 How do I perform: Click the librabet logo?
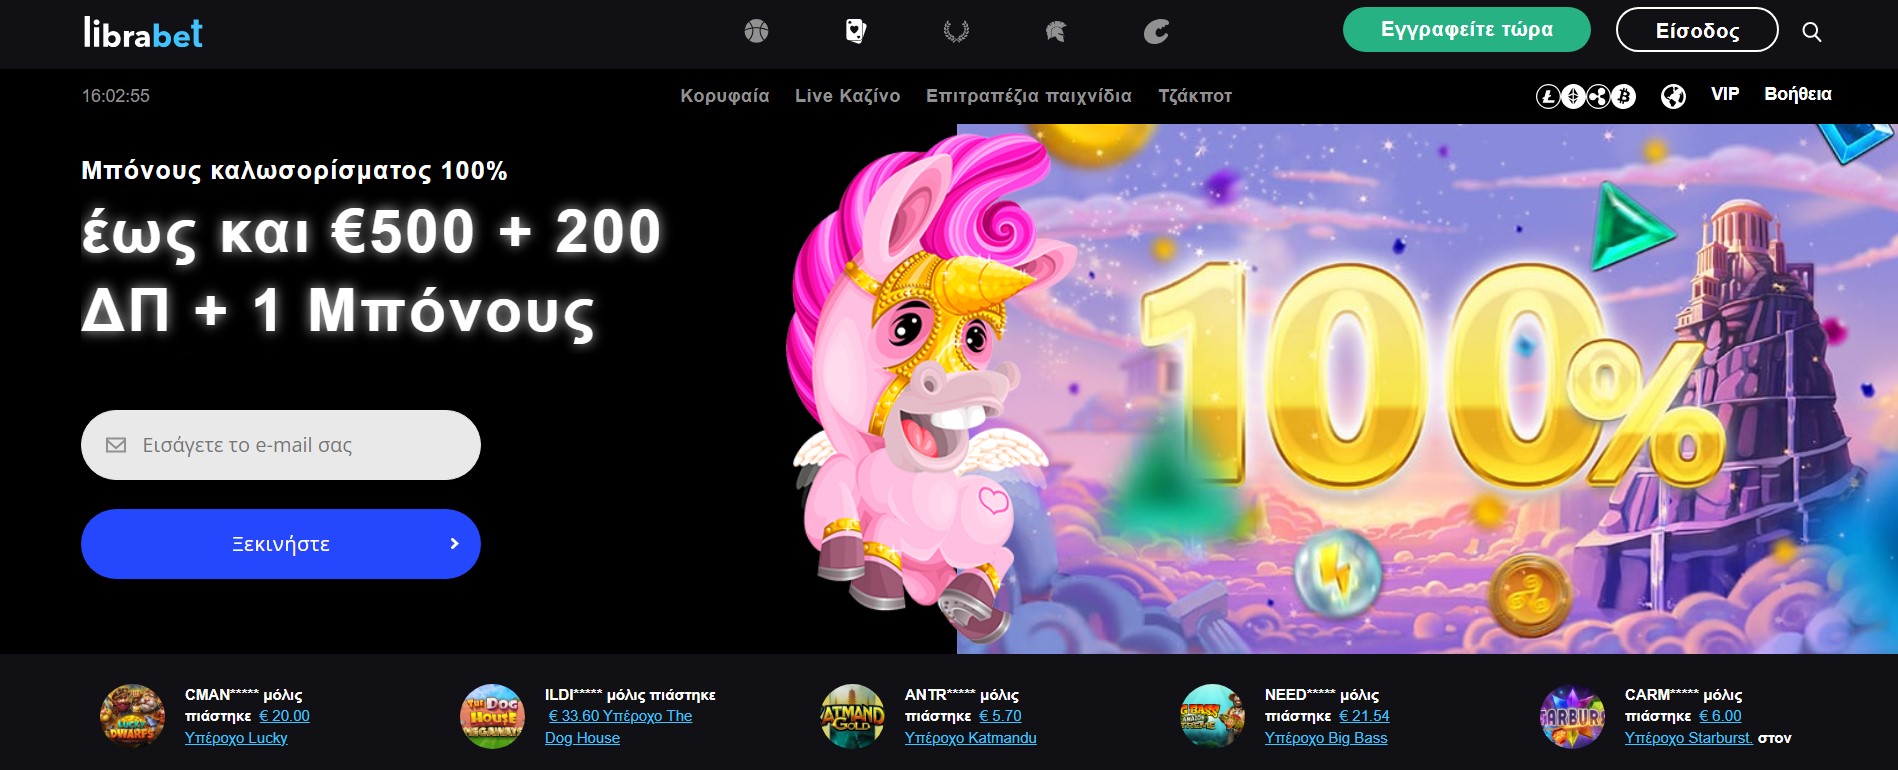143,33
